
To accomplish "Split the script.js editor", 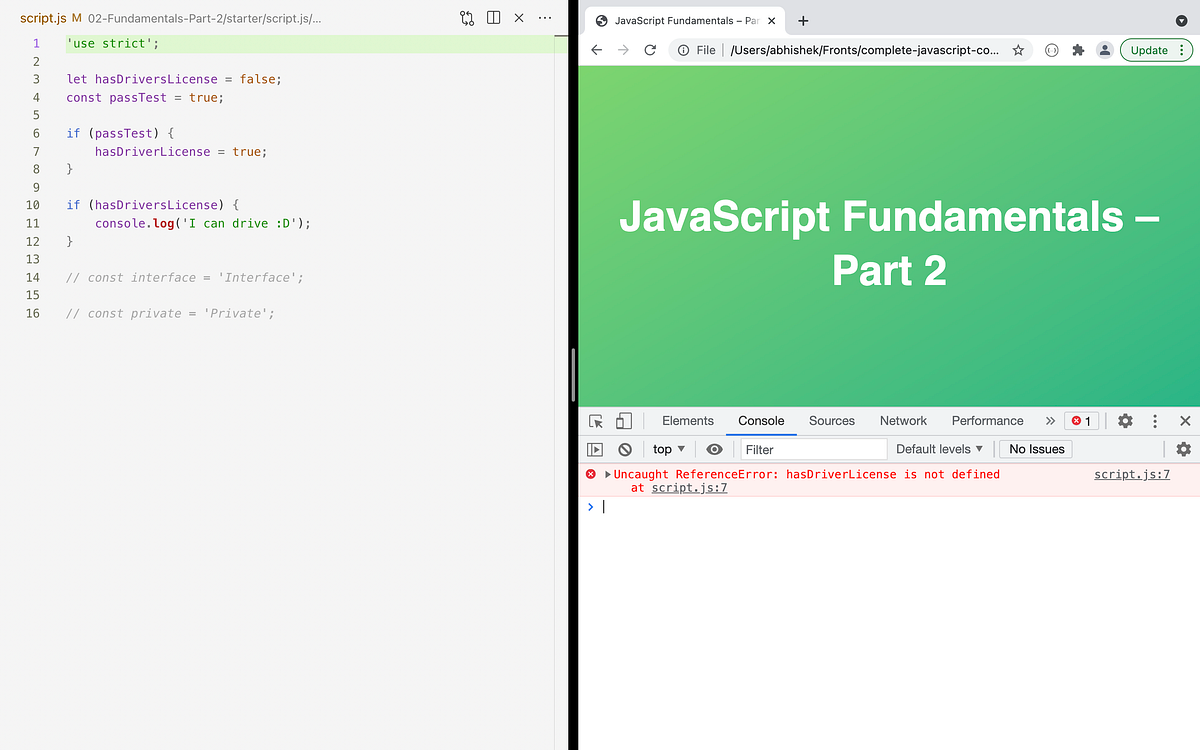I will pyautogui.click(x=492, y=17).
